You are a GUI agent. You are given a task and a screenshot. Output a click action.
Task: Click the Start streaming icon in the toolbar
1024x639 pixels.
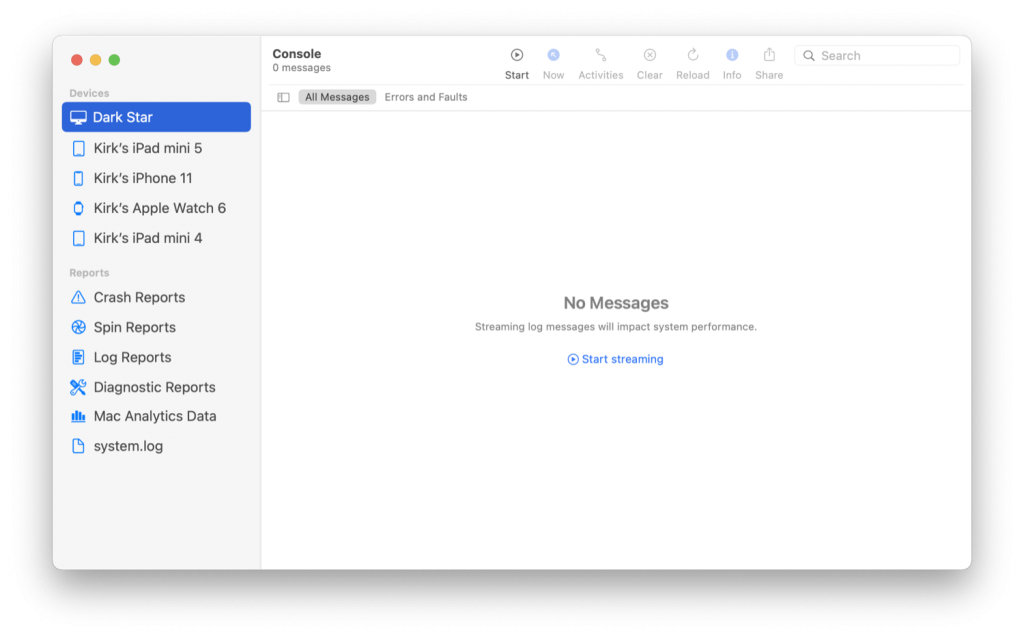pyautogui.click(x=517, y=54)
